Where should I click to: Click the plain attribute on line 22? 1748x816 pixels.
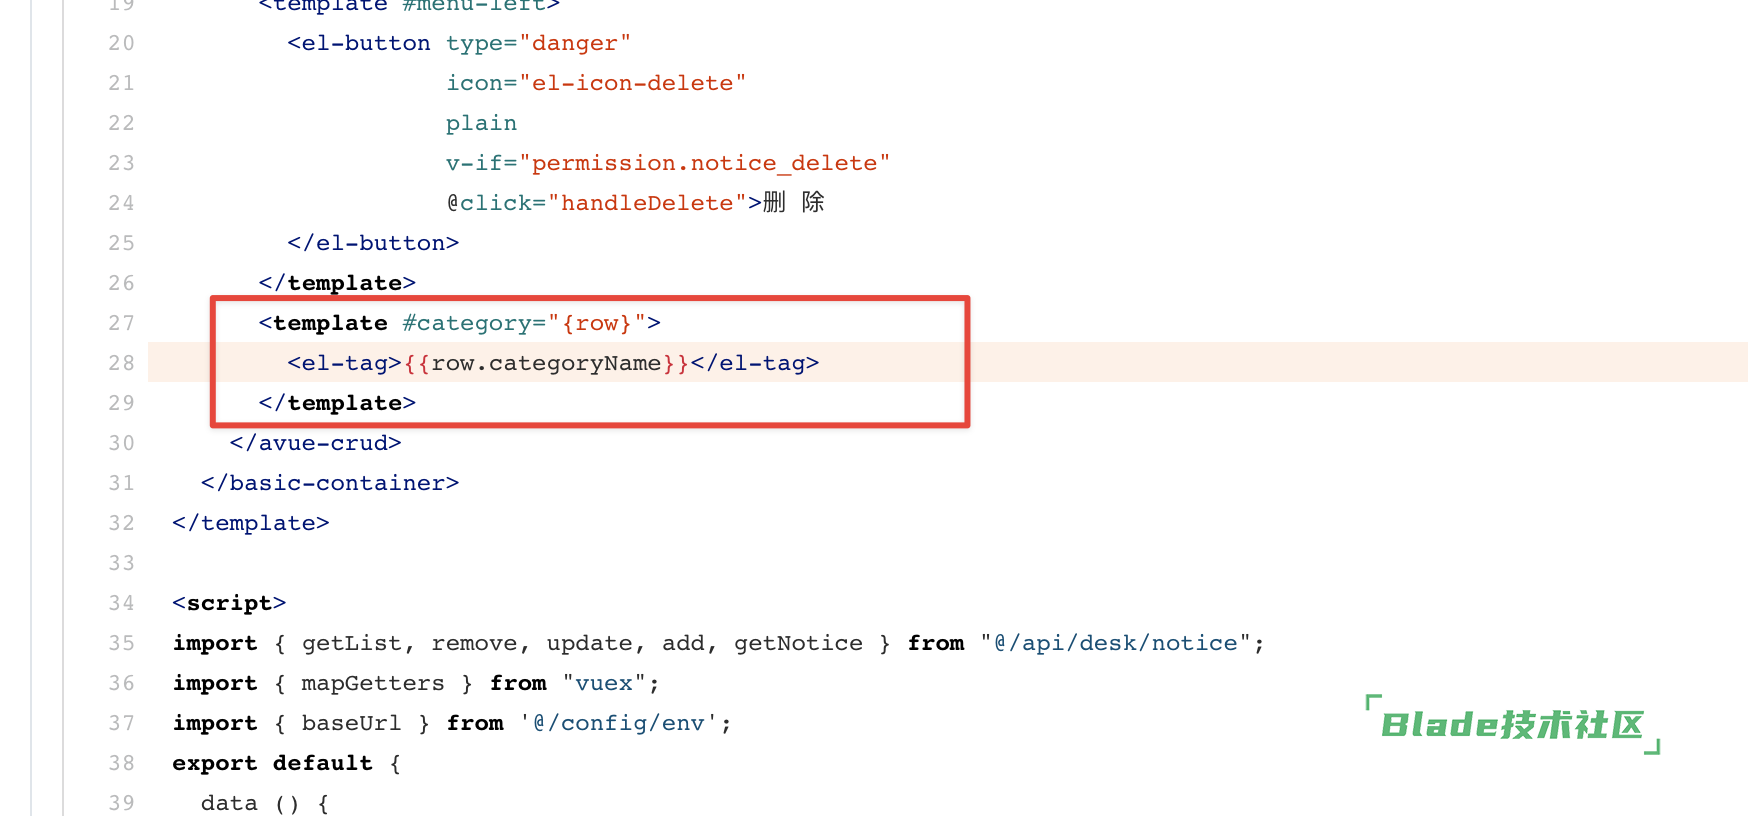click(x=481, y=123)
